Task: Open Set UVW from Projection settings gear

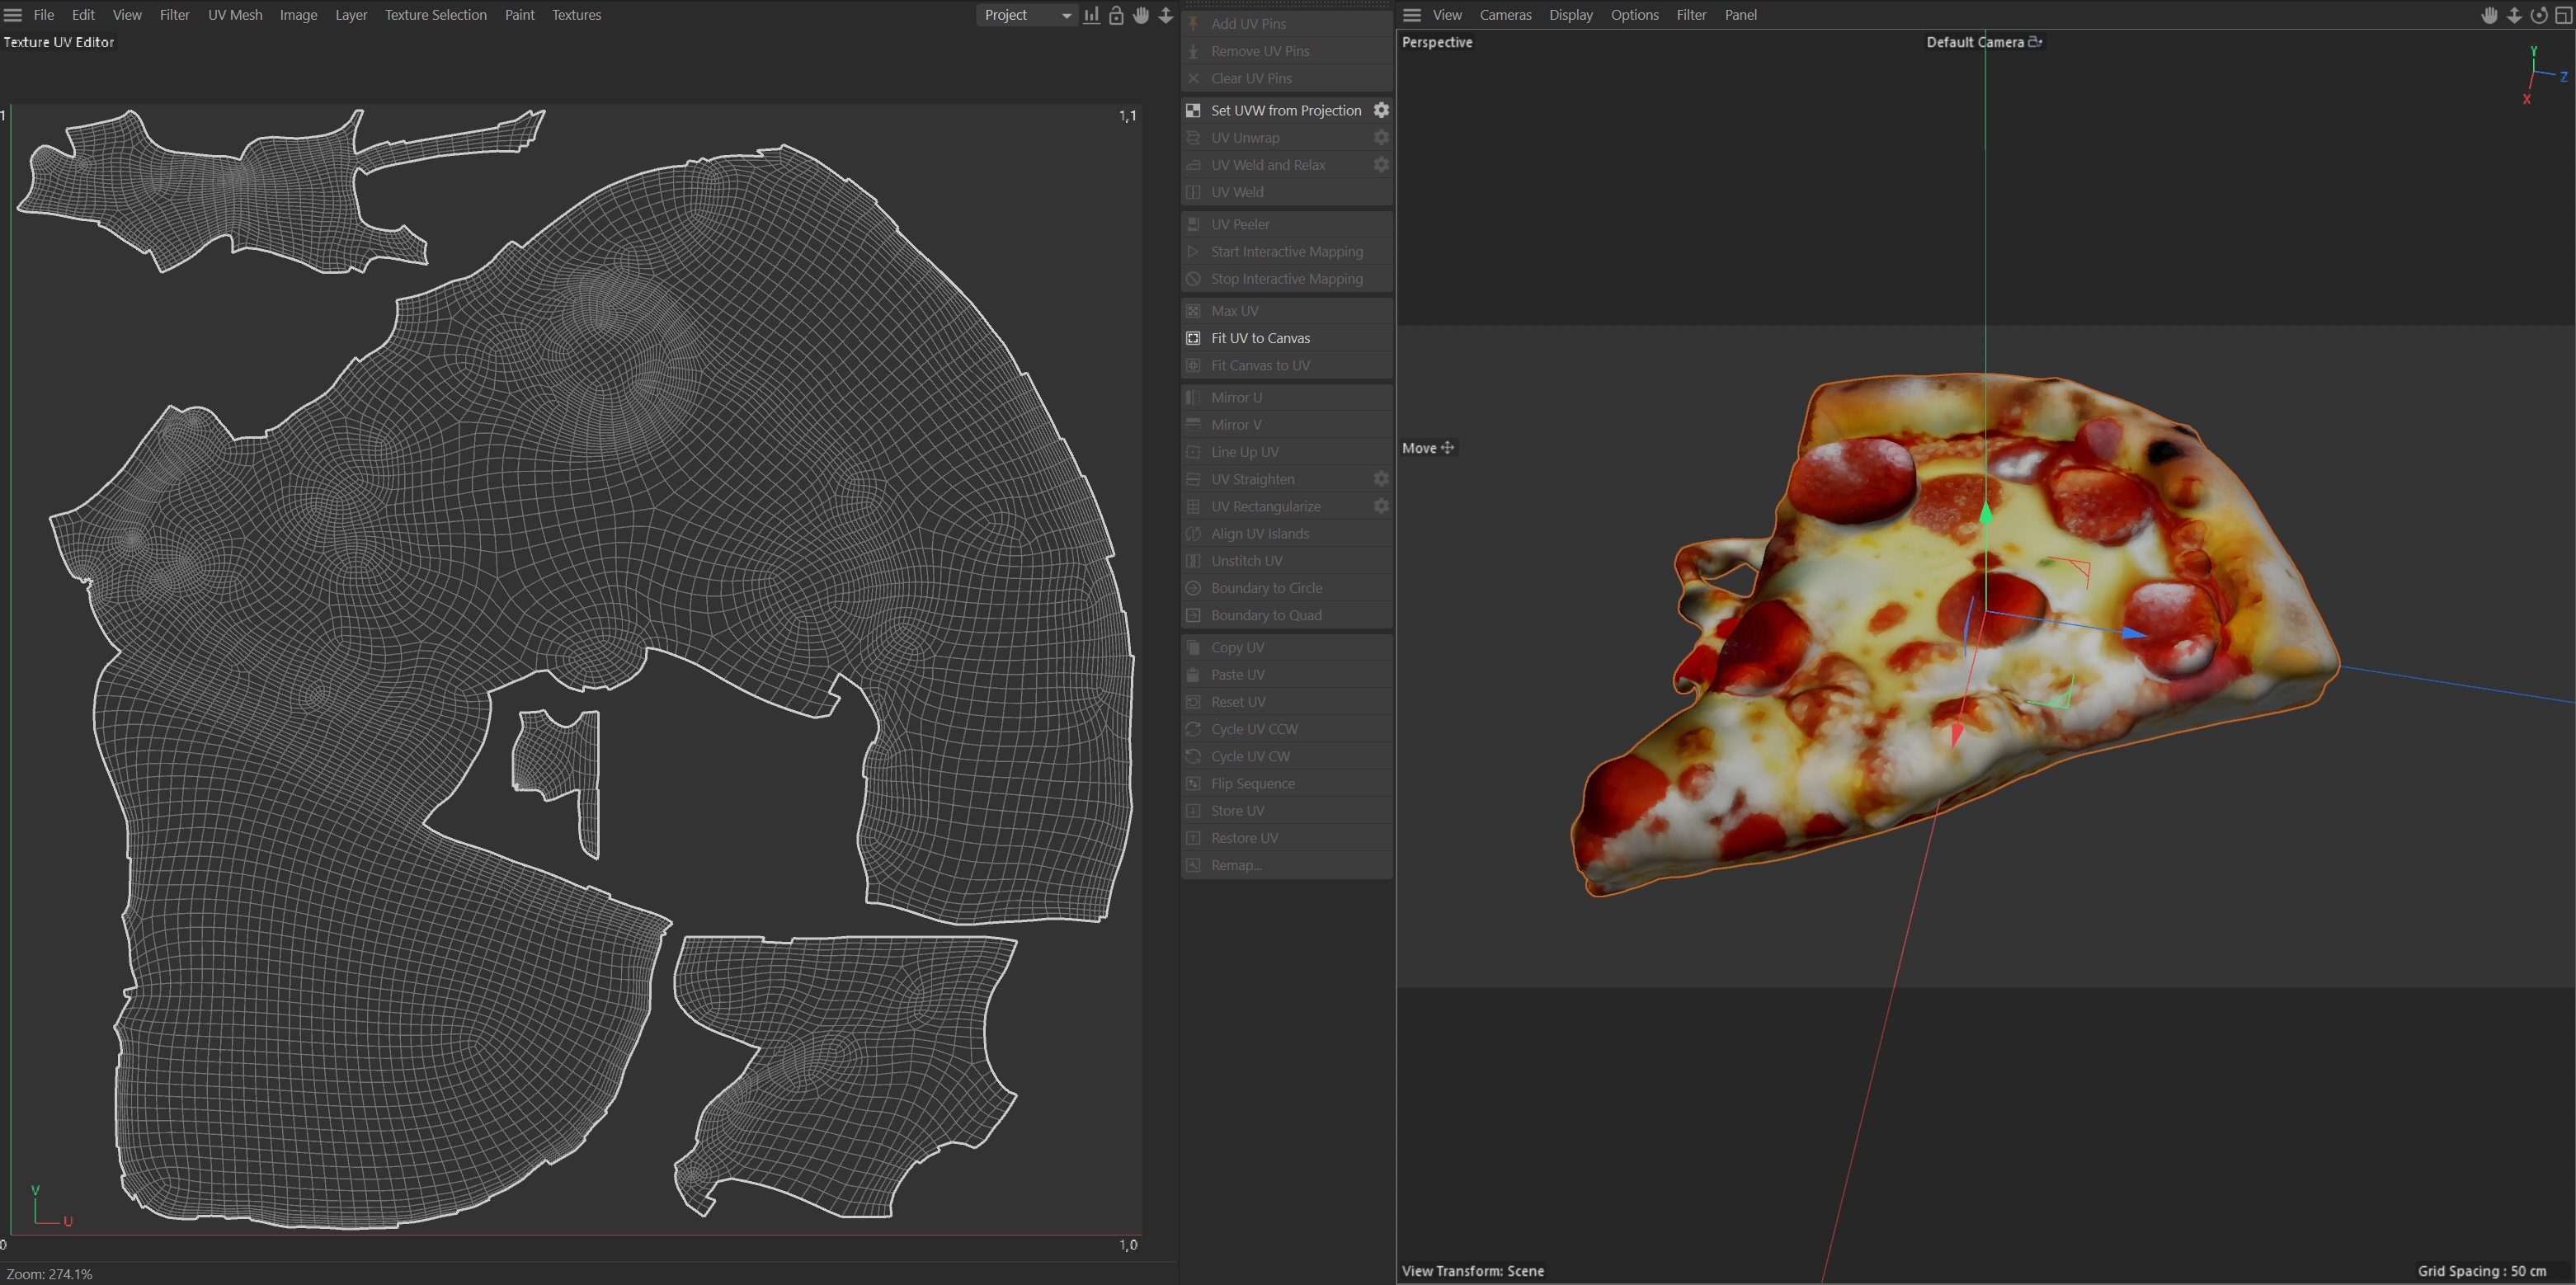Action: coord(1381,110)
